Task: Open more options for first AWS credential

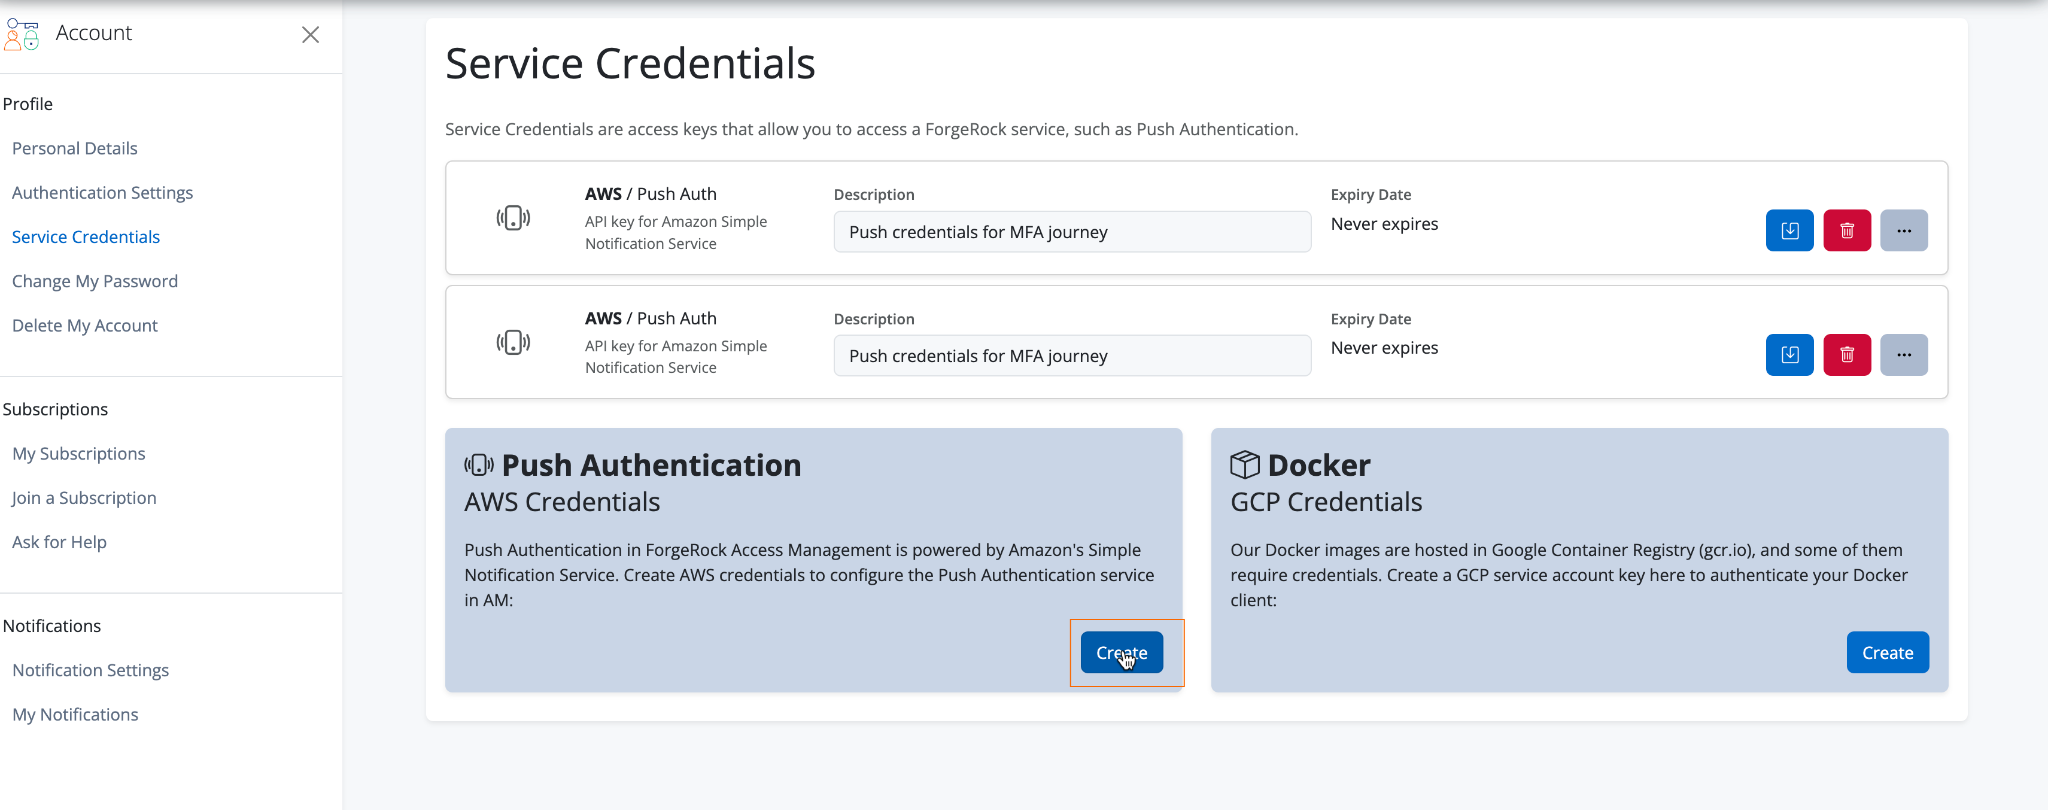Action: click(x=1904, y=231)
